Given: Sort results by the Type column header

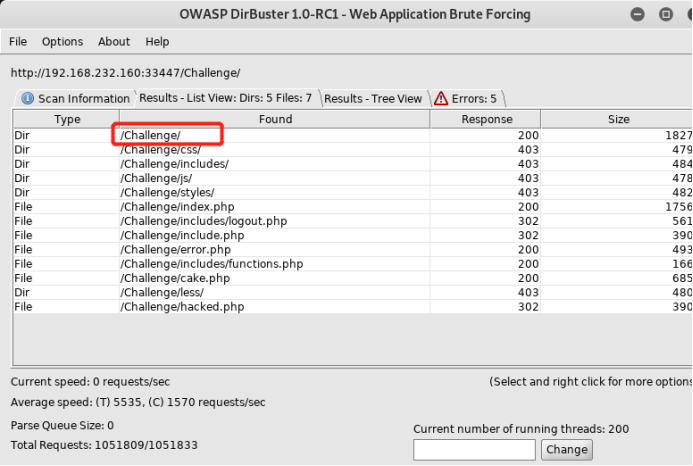Looking at the screenshot, I should [67, 119].
